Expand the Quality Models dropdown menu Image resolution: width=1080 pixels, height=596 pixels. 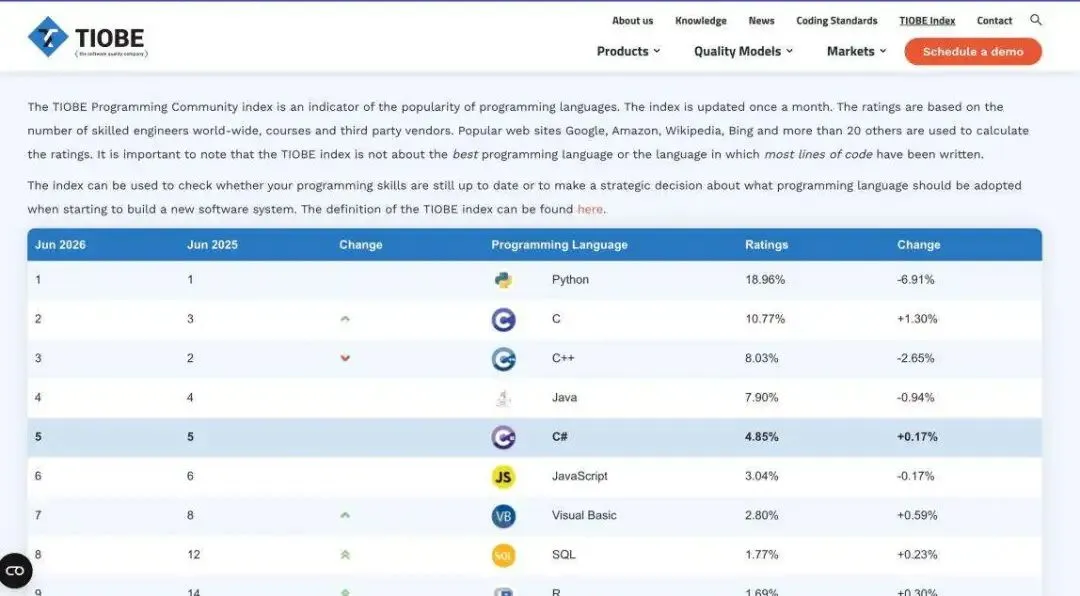coord(743,51)
